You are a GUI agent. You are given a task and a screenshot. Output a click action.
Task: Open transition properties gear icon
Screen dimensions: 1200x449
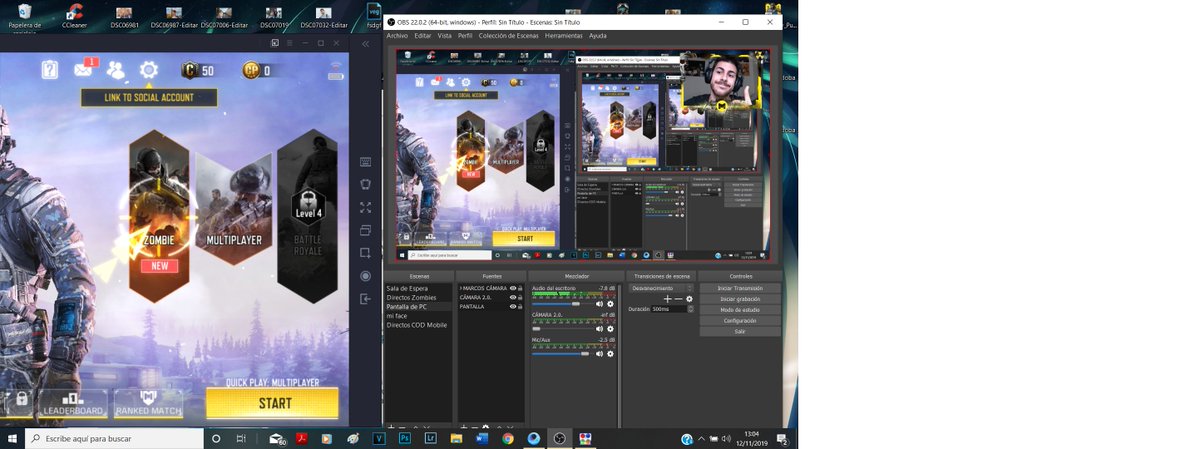pos(689,299)
